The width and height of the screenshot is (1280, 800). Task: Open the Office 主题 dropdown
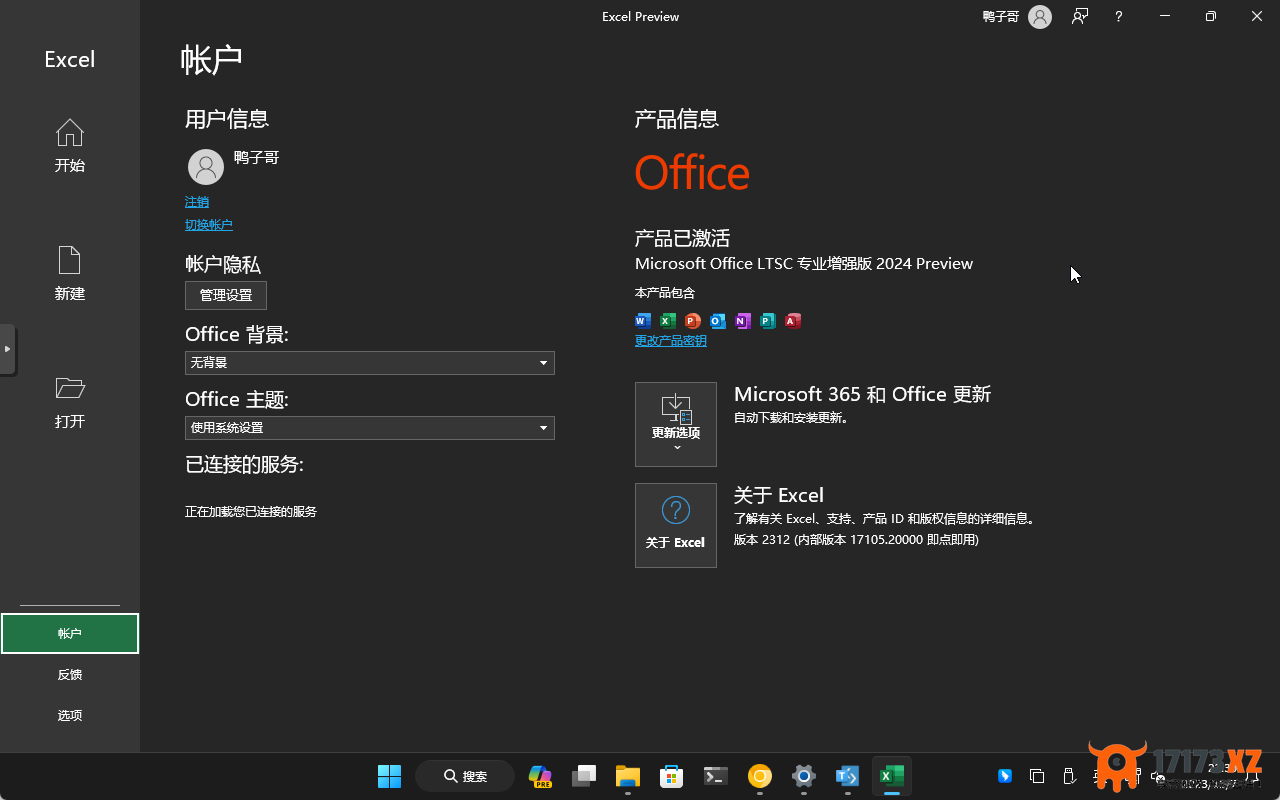tap(370, 428)
